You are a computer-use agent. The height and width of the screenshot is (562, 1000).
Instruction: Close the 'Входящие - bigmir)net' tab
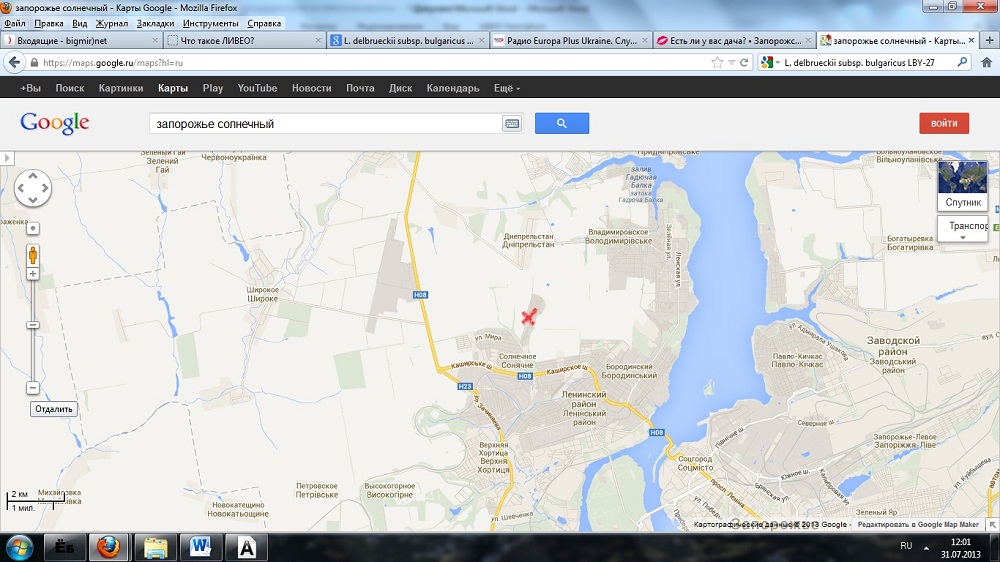[154, 40]
